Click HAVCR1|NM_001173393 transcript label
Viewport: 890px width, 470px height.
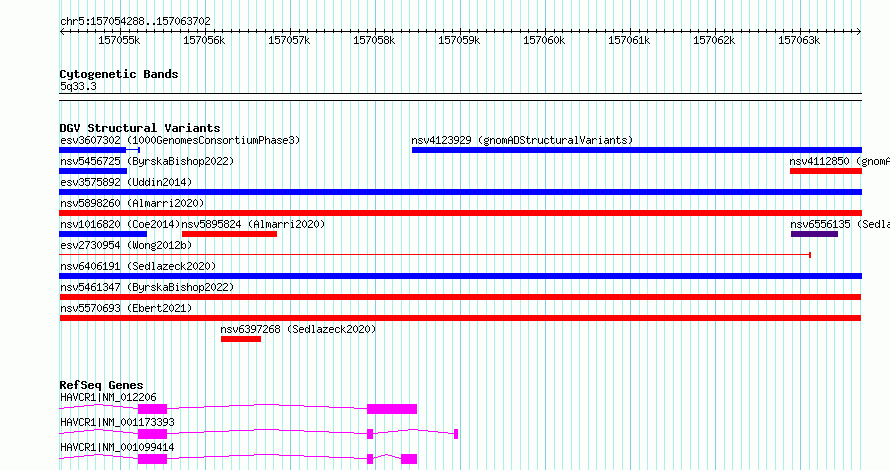click(117, 422)
